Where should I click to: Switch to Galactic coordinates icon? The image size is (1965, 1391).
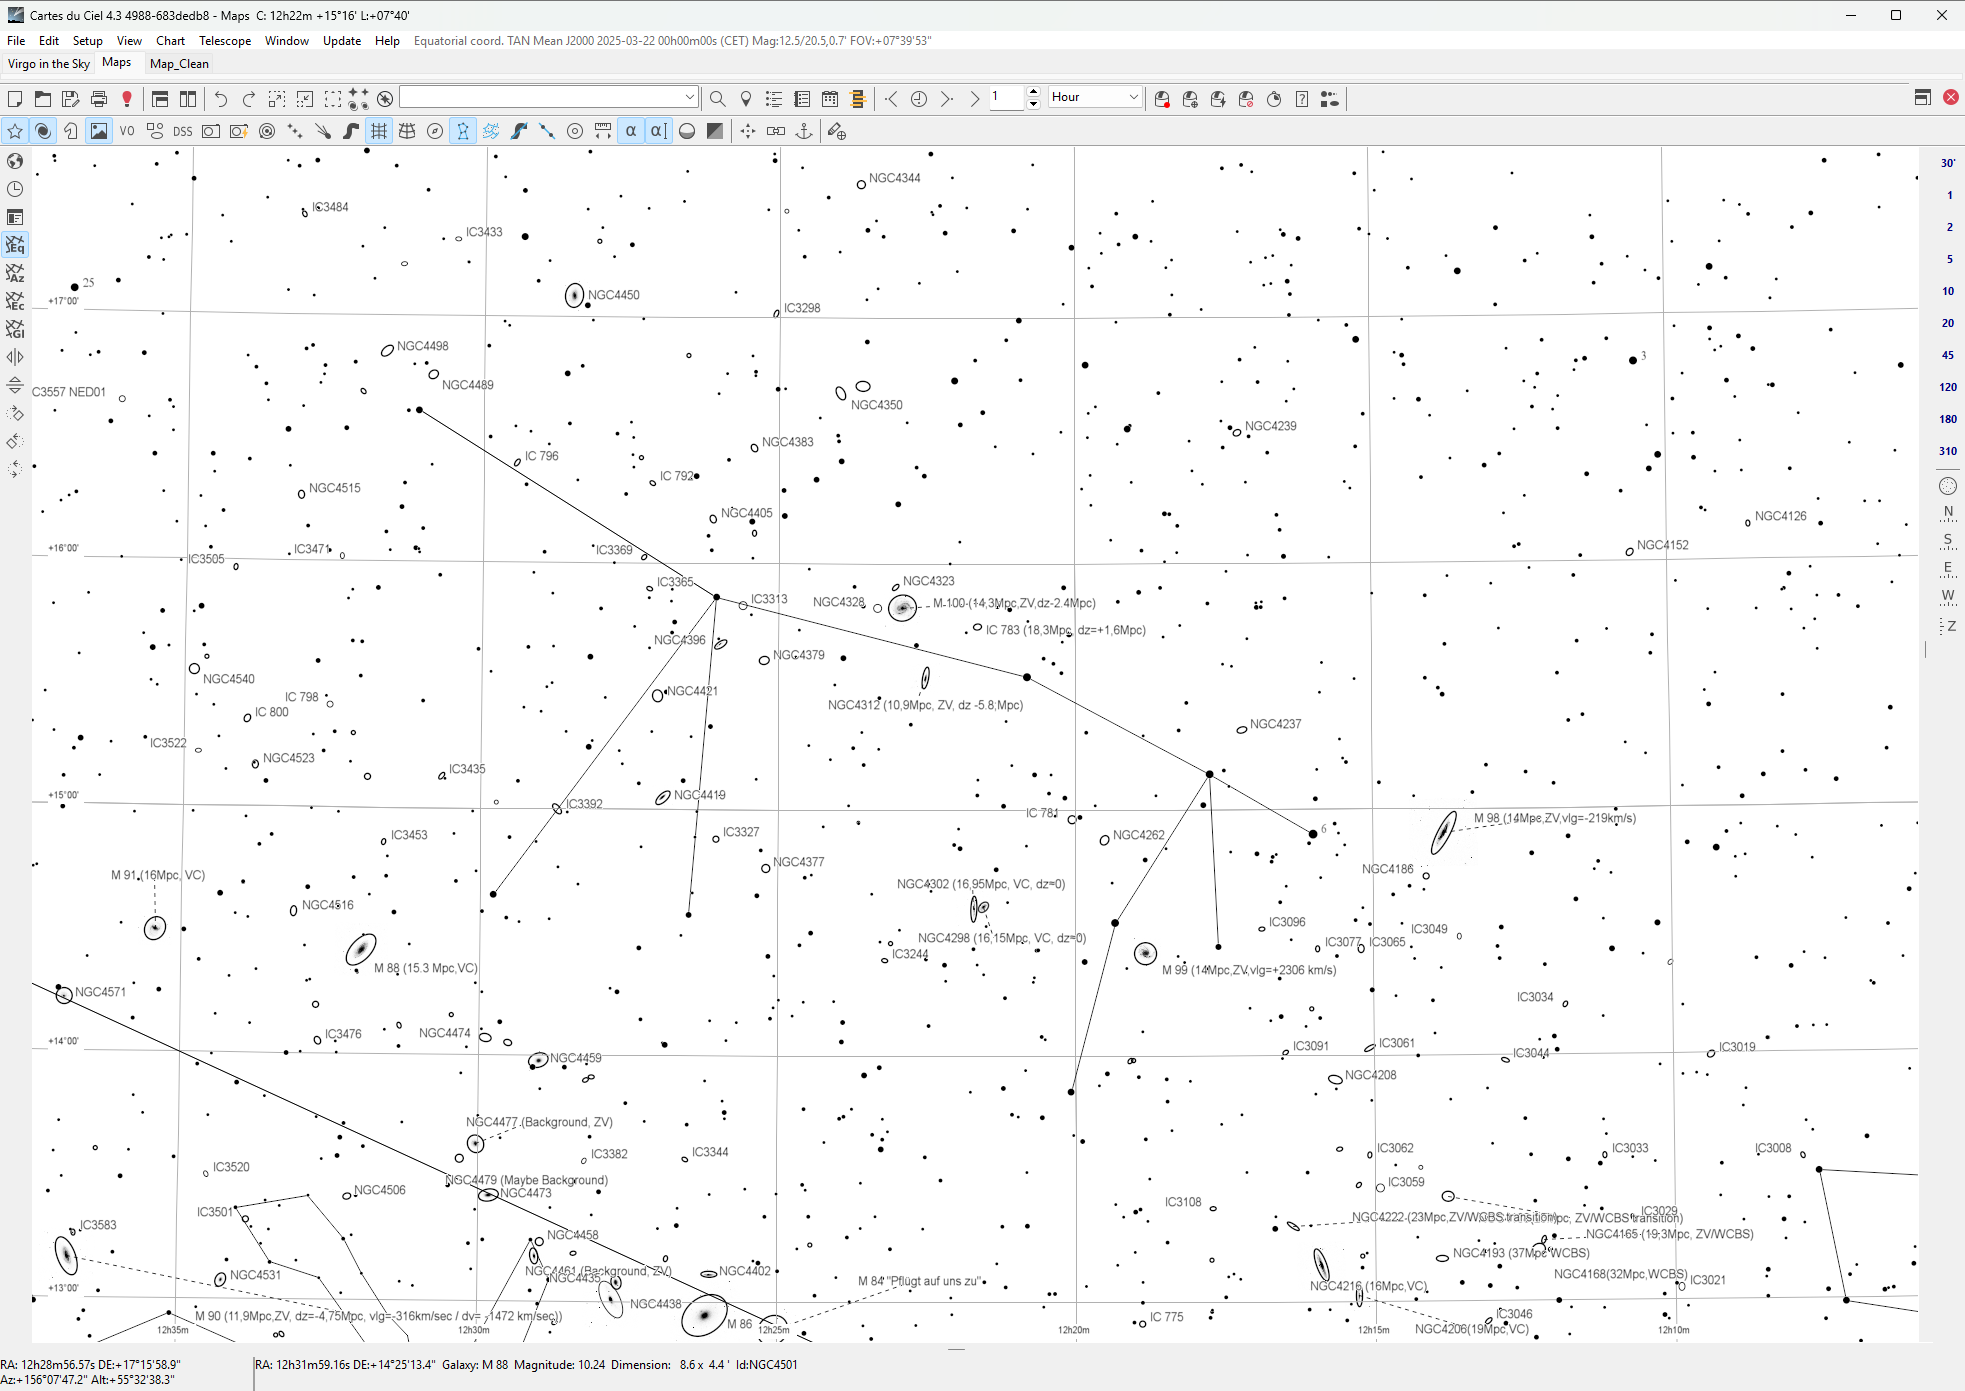[x=15, y=329]
